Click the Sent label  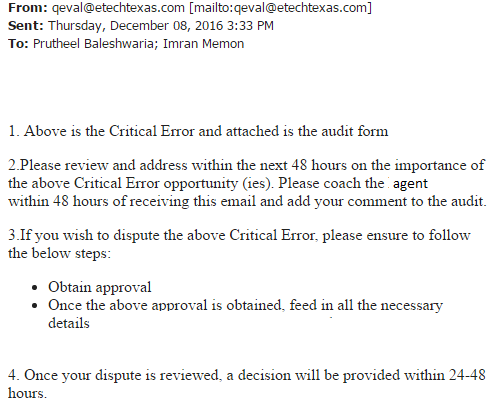tap(26, 26)
